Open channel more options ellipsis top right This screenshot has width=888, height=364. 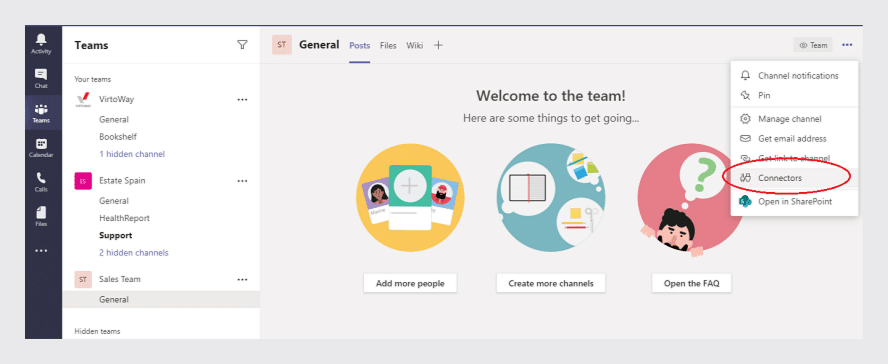[x=847, y=45]
